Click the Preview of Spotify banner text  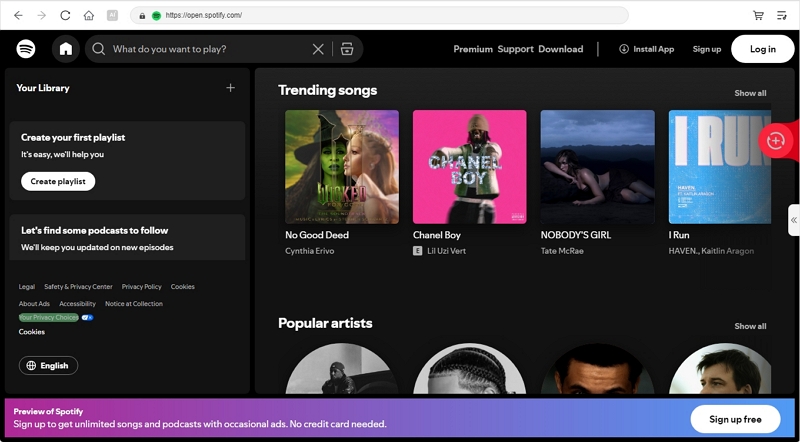[48, 411]
